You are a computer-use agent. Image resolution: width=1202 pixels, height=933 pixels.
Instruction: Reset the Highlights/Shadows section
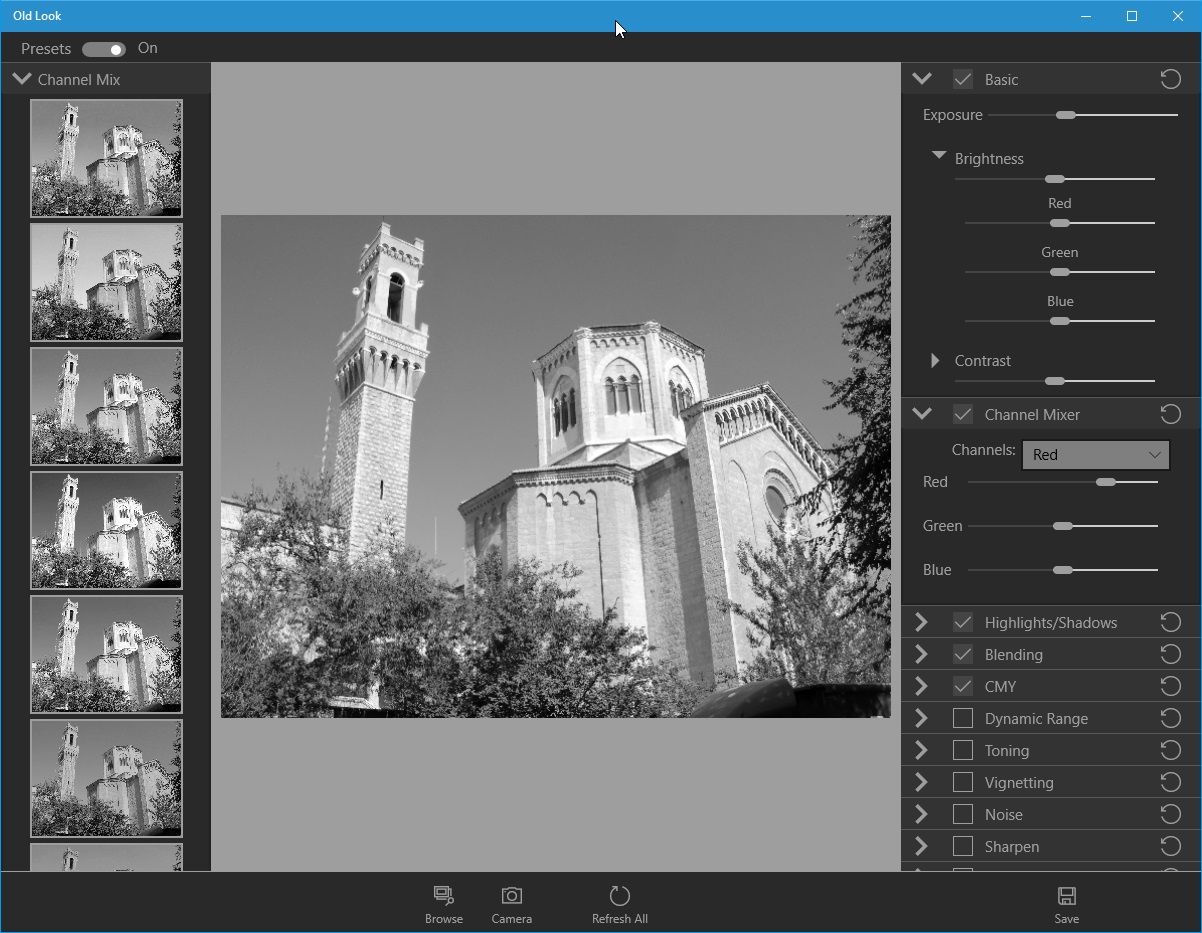tap(1170, 622)
